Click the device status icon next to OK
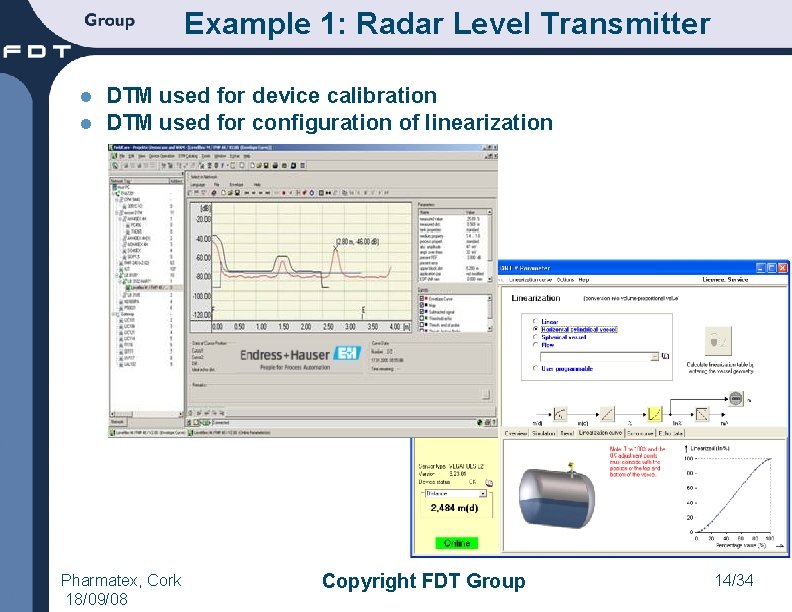This screenshot has width=792, height=612. (x=488, y=482)
